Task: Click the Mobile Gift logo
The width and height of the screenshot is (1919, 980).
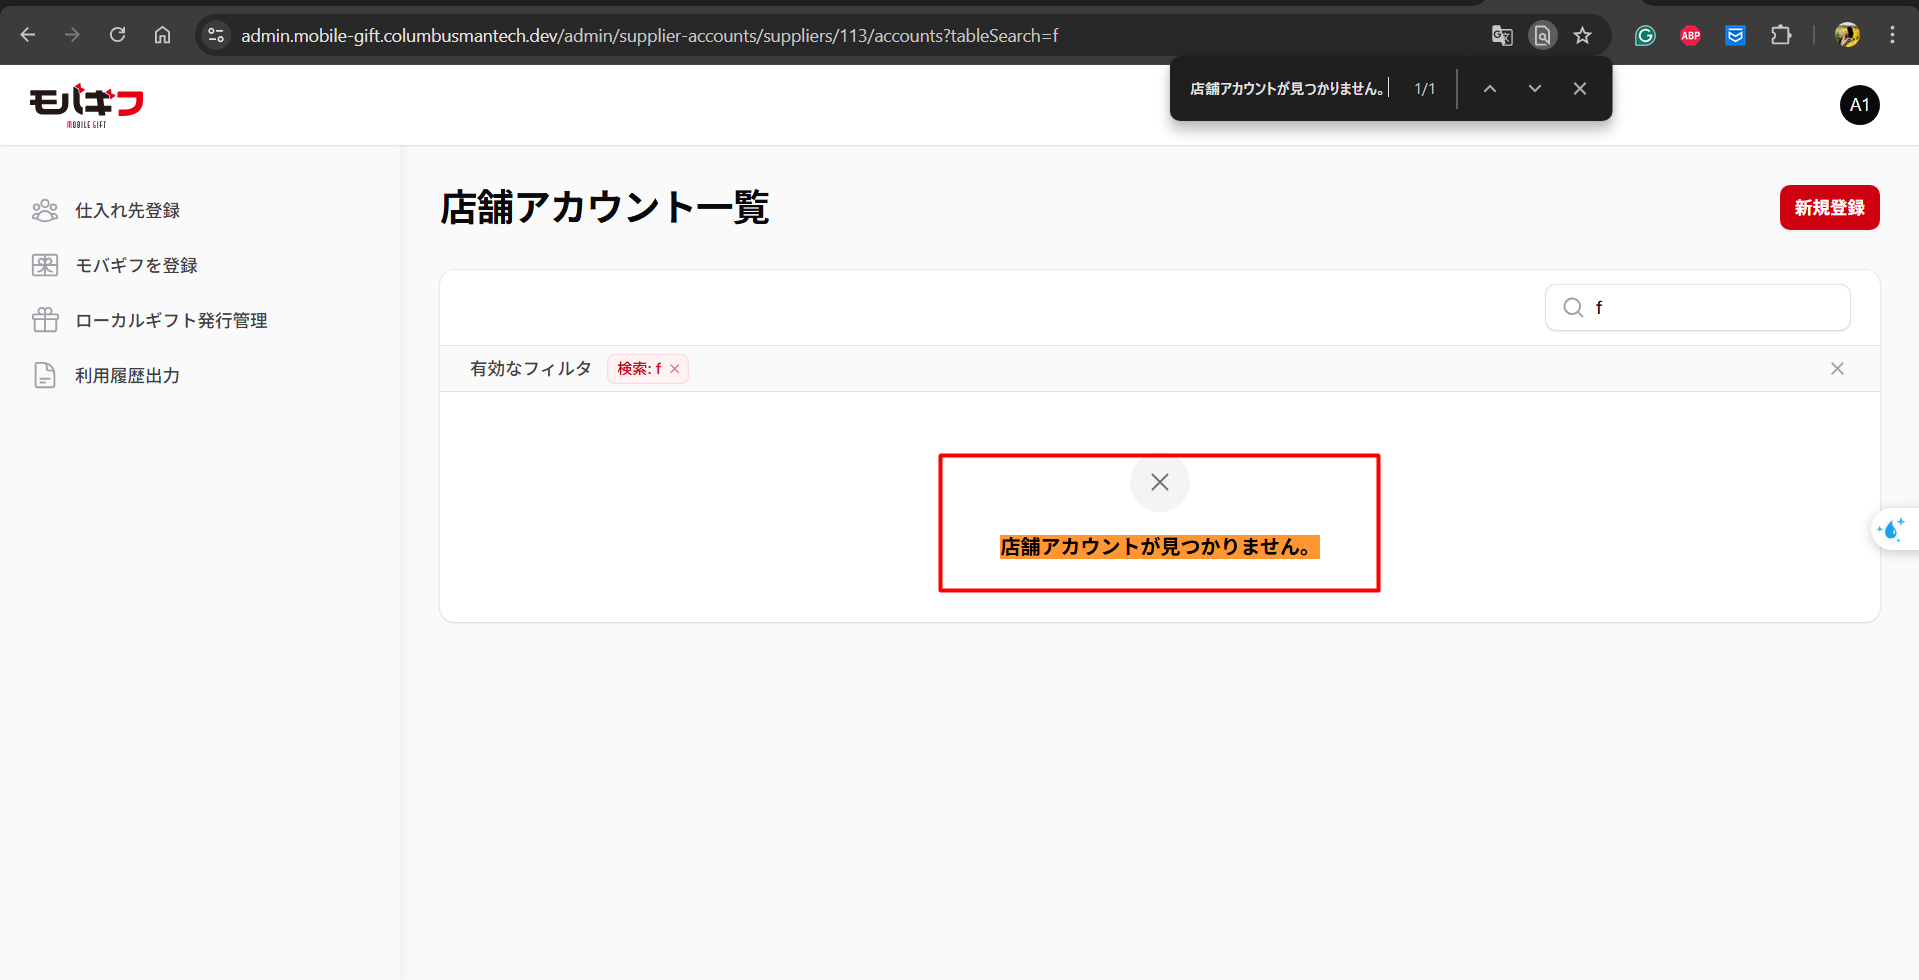Action: tap(86, 105)
